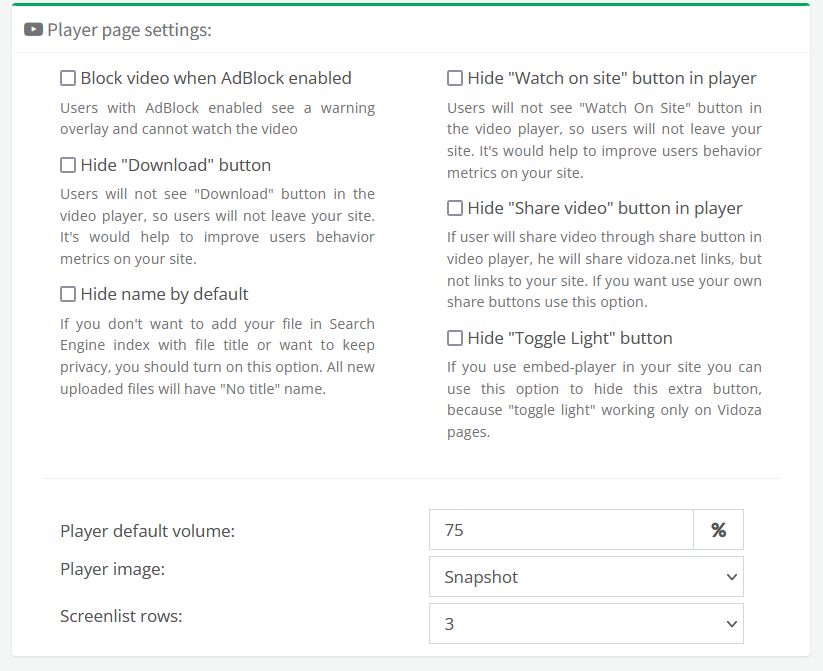Click the percent sign beside volume field
Image resolution: width=823 pixels, height=671 pixels.
point(718,530)
